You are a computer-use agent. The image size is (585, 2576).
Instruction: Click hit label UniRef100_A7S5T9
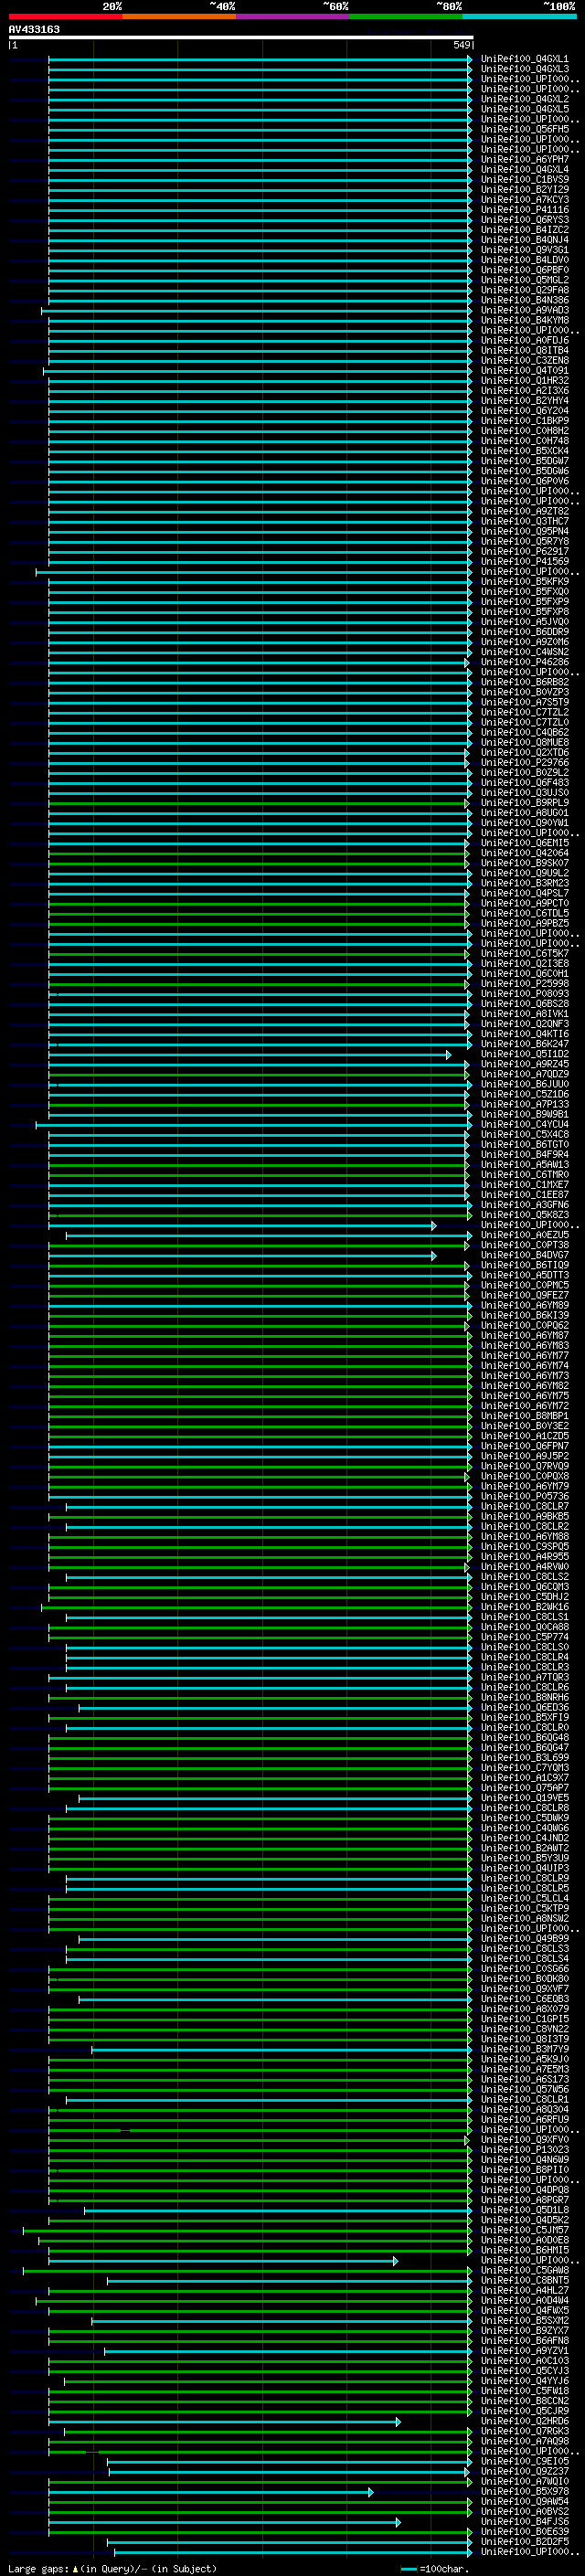(x=524, y=702)
